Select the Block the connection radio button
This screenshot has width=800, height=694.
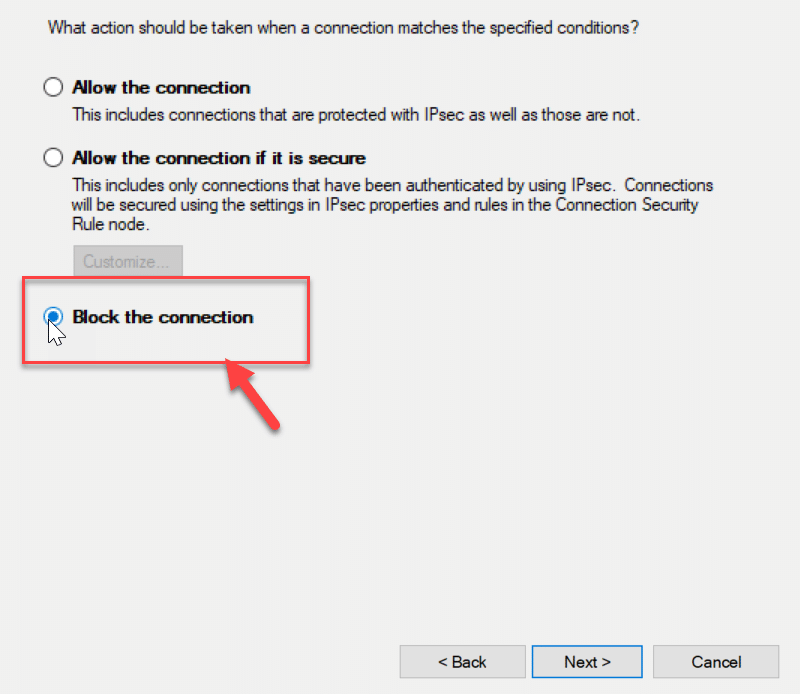[x=53, y=317]
